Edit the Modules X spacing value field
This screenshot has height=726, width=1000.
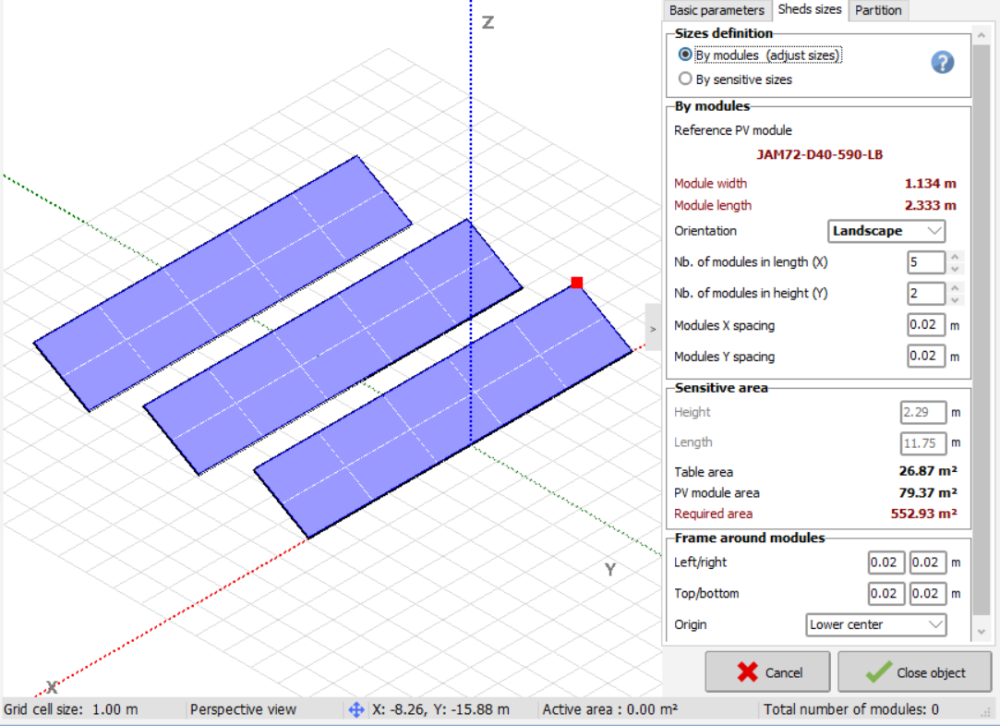coord(925,325)
